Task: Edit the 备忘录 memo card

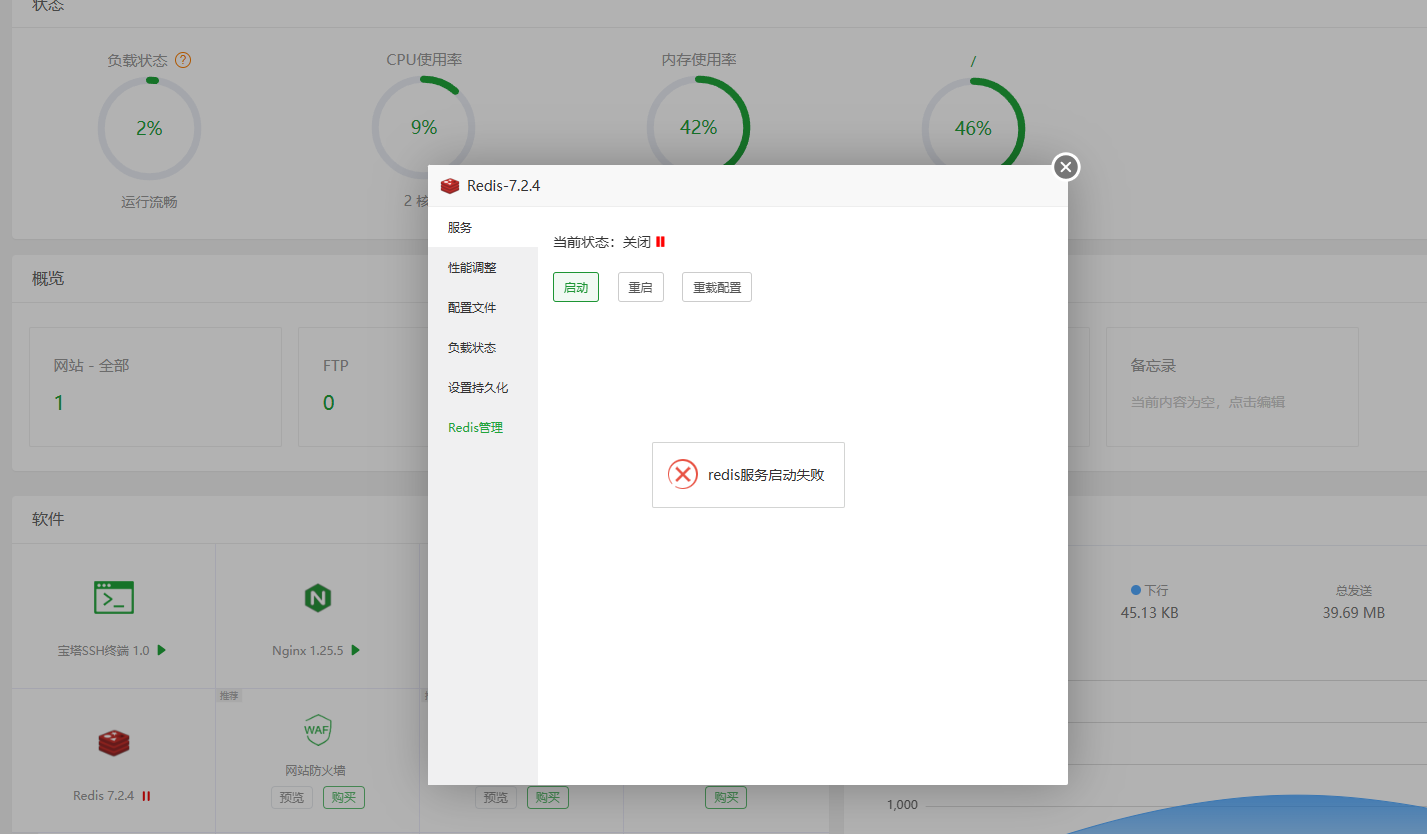Action: point(1232,386)
